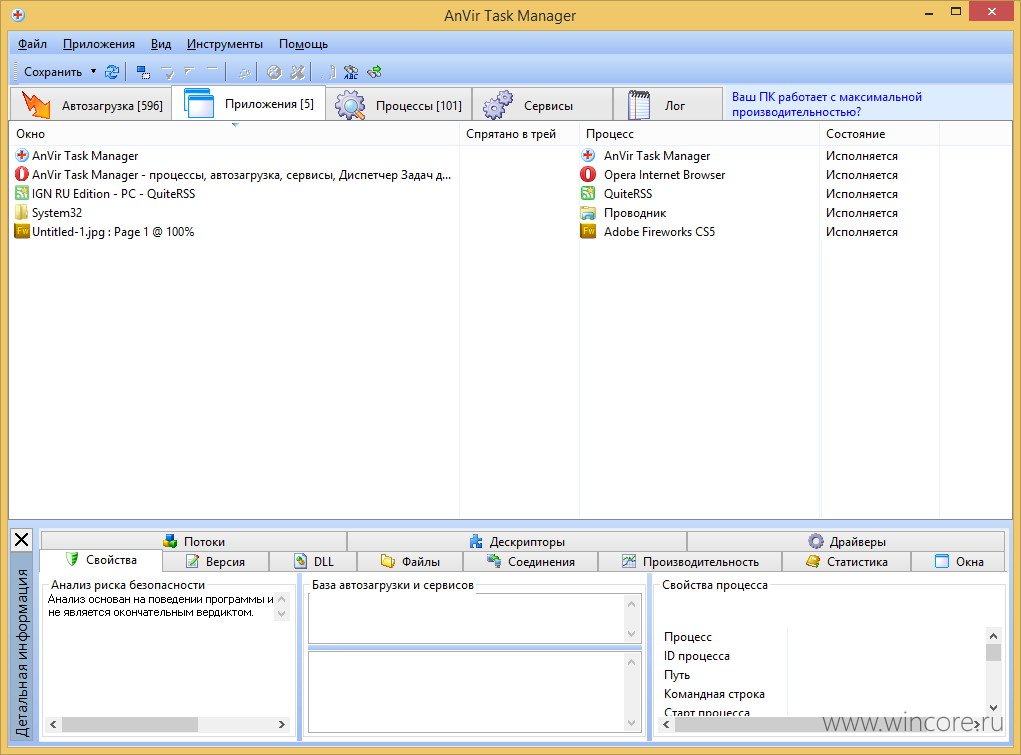Open the Сохранить dropdown arrow
The height and width of the screenshot is (755, 1021).
[x=93, y=71]
